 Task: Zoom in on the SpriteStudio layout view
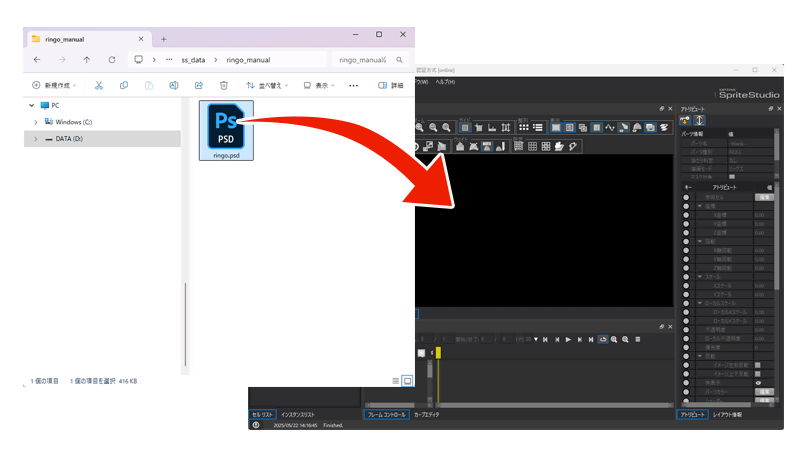pos(419,128)
